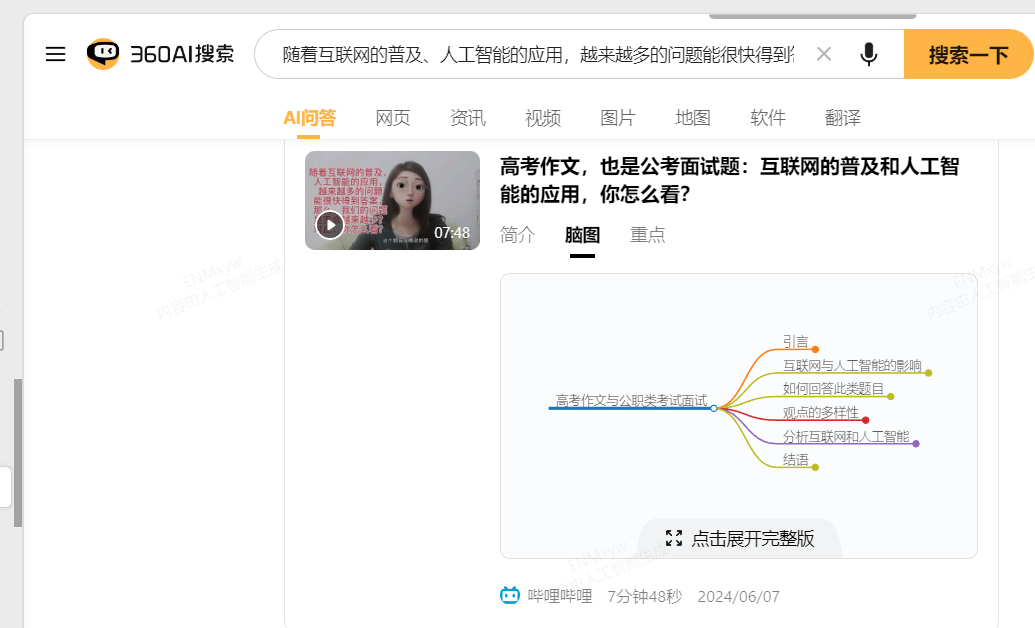Switch to the 网页 tab

coord(393,118)
